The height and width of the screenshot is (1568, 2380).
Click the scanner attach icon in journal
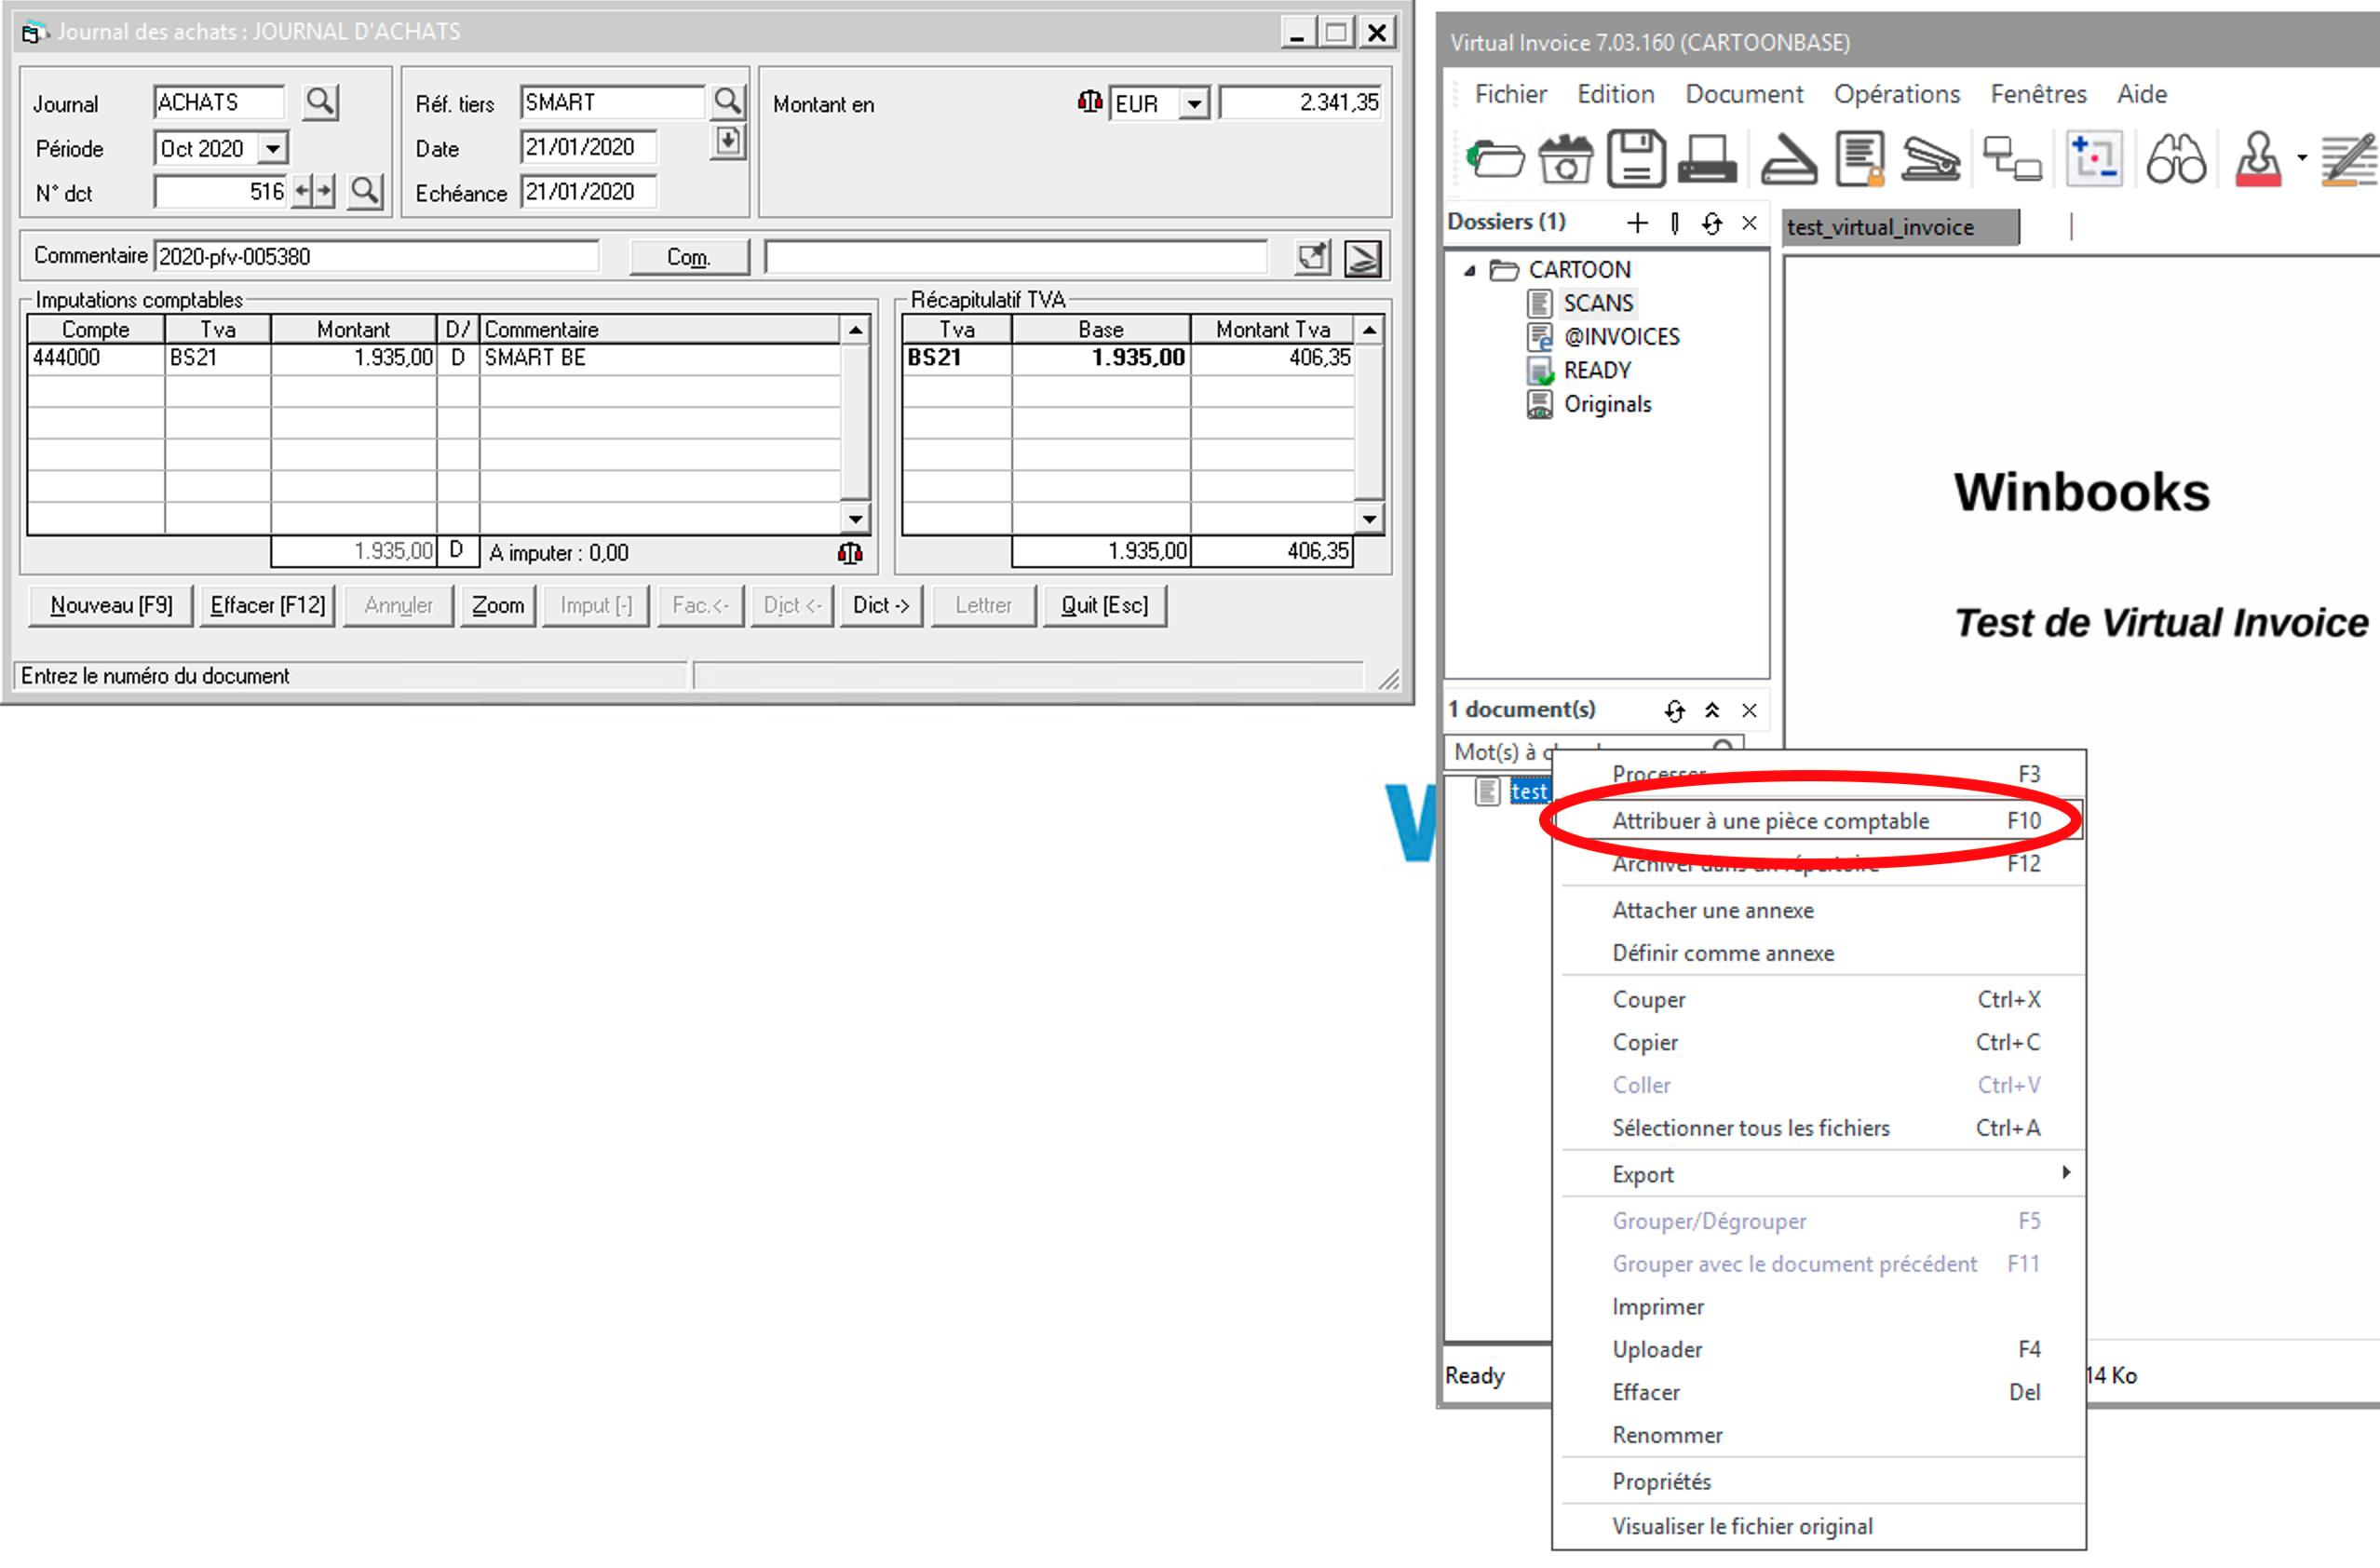coord(1362,257)
